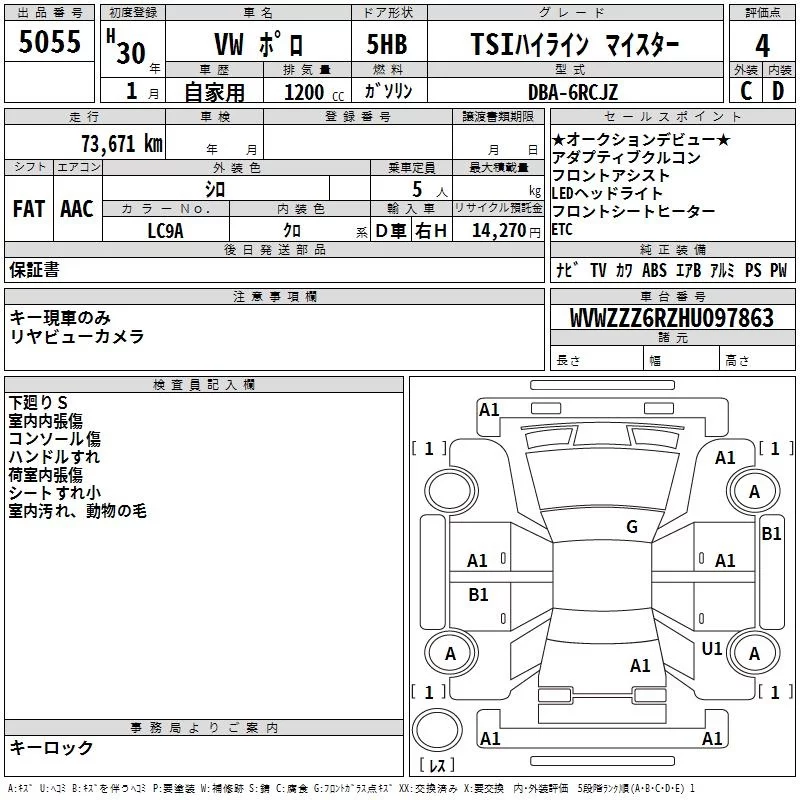Click the 1200 cc displacement value
This screenshot has width=800, height=800.
[314, 92]
